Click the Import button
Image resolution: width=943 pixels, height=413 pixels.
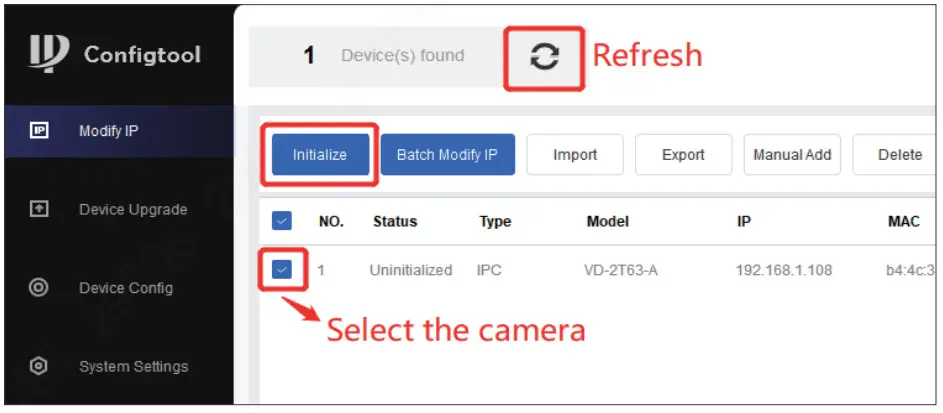[575, 155]
